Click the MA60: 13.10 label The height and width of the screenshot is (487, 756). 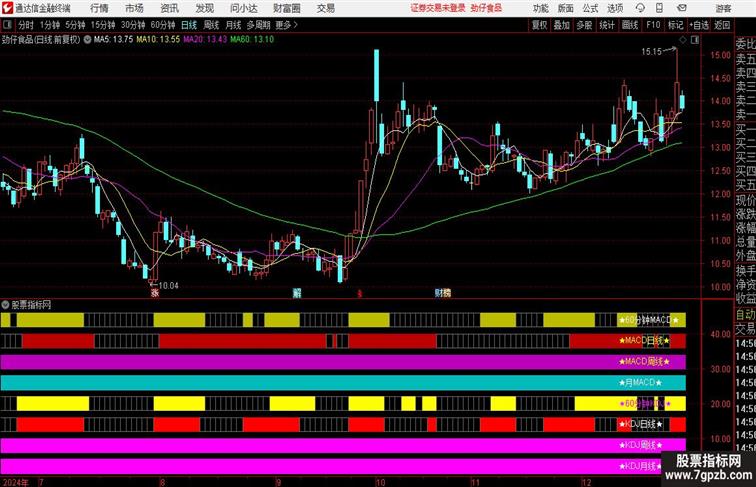pyautogui.click(x=252, y=40)
